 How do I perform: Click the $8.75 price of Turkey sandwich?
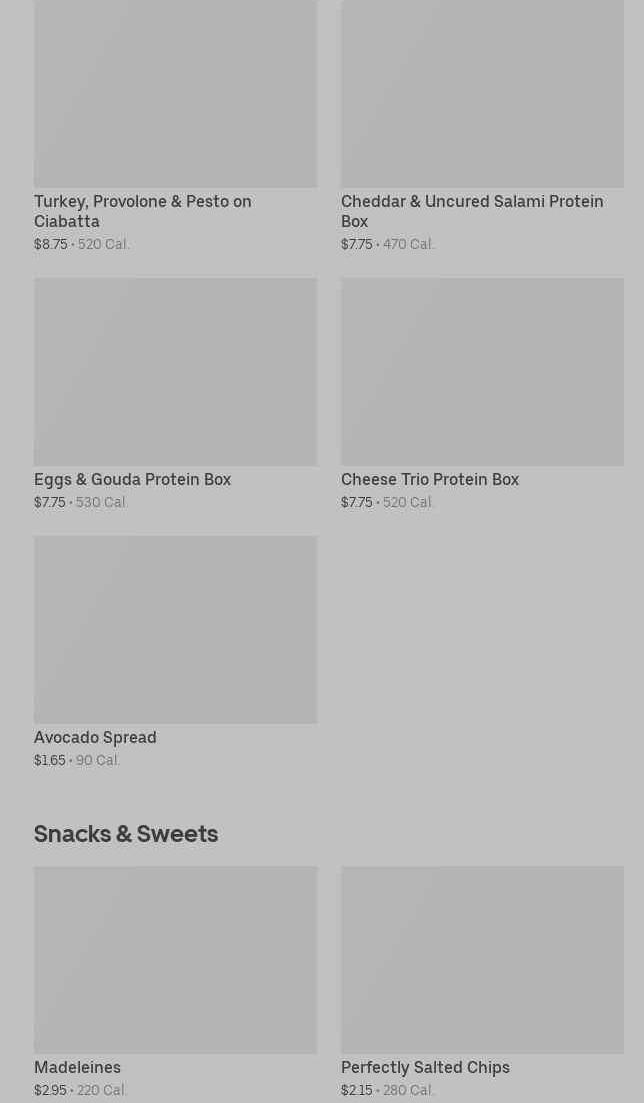point(50,245)
